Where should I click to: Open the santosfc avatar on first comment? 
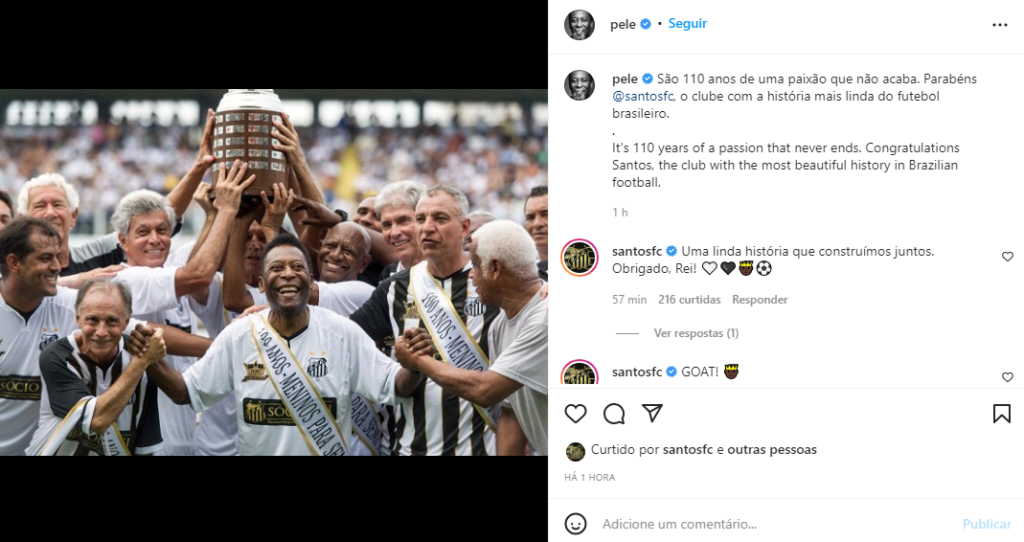(x=579, y=258)
